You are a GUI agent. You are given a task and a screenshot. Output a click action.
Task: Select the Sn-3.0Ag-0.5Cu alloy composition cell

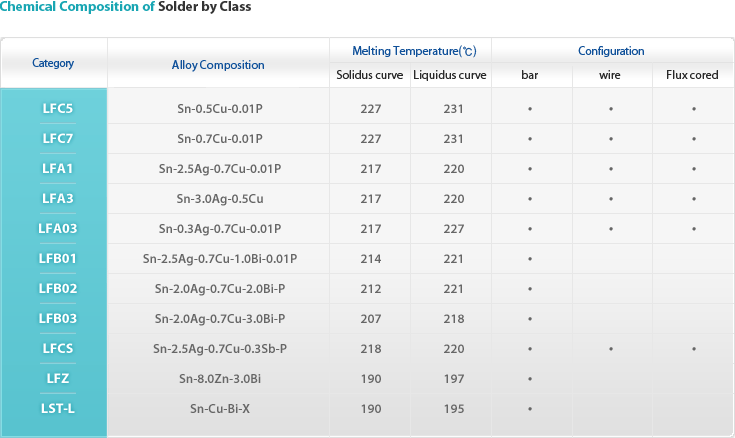tap(220, 198)
